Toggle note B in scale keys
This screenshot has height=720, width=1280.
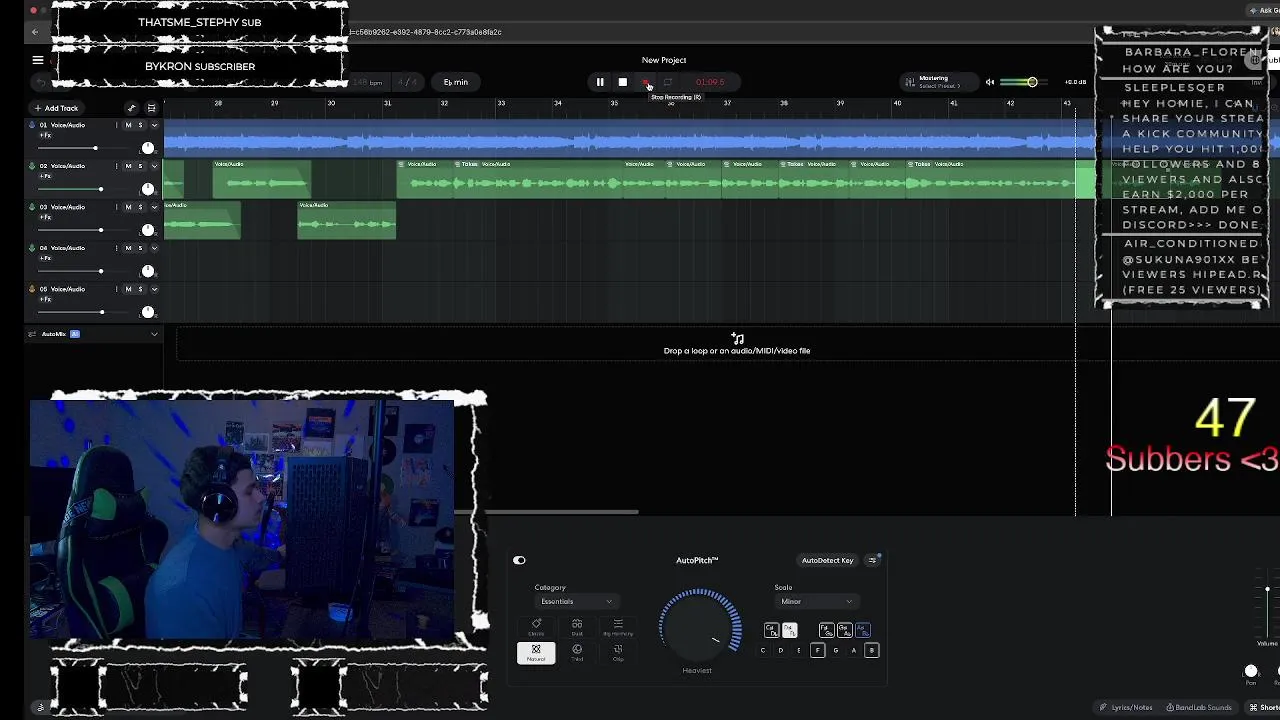[871, 650]
